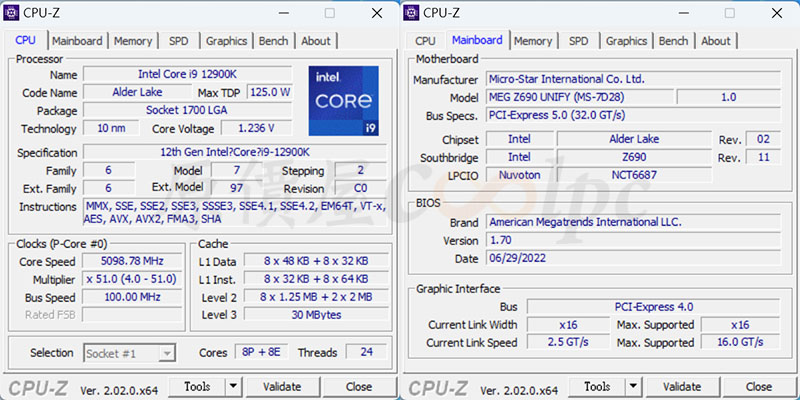Close the right window with title bar X
Viewport: 800px width, 400px height.
(x=777, y=13)
